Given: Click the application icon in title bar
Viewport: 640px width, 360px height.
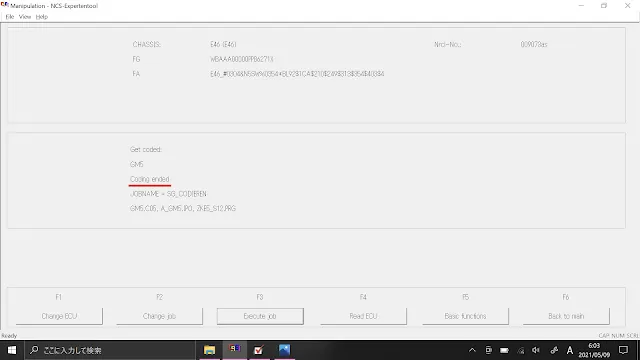Looking at the screenshot, I should click(x=4, y=5).
